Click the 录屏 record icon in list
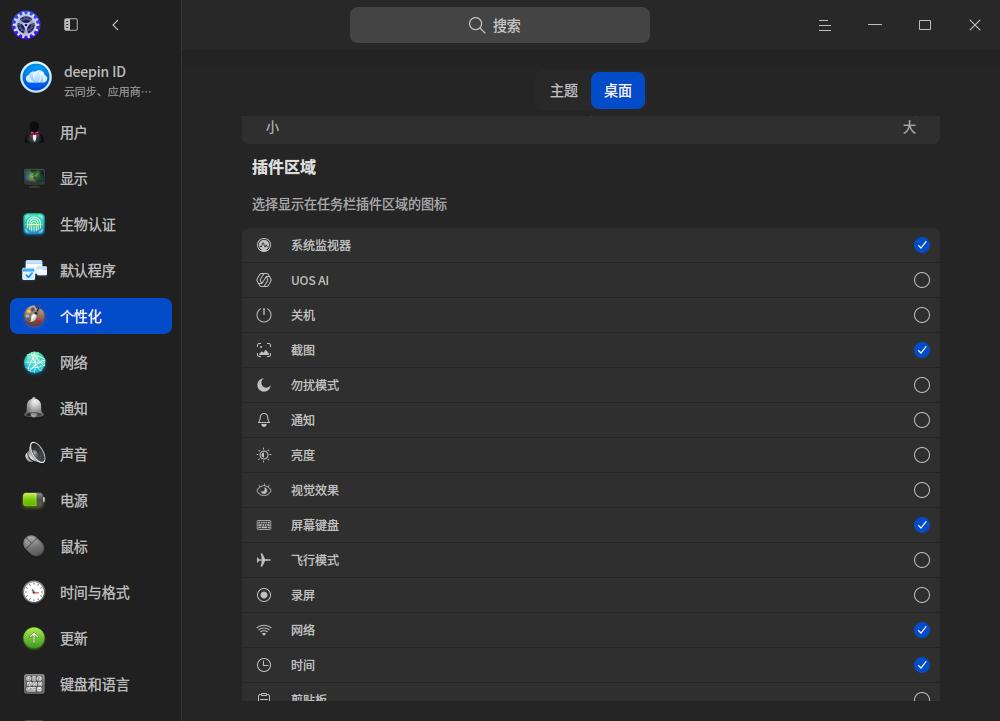The height and width of the screenshot is (721, 1000). click(x=264, y=595)
